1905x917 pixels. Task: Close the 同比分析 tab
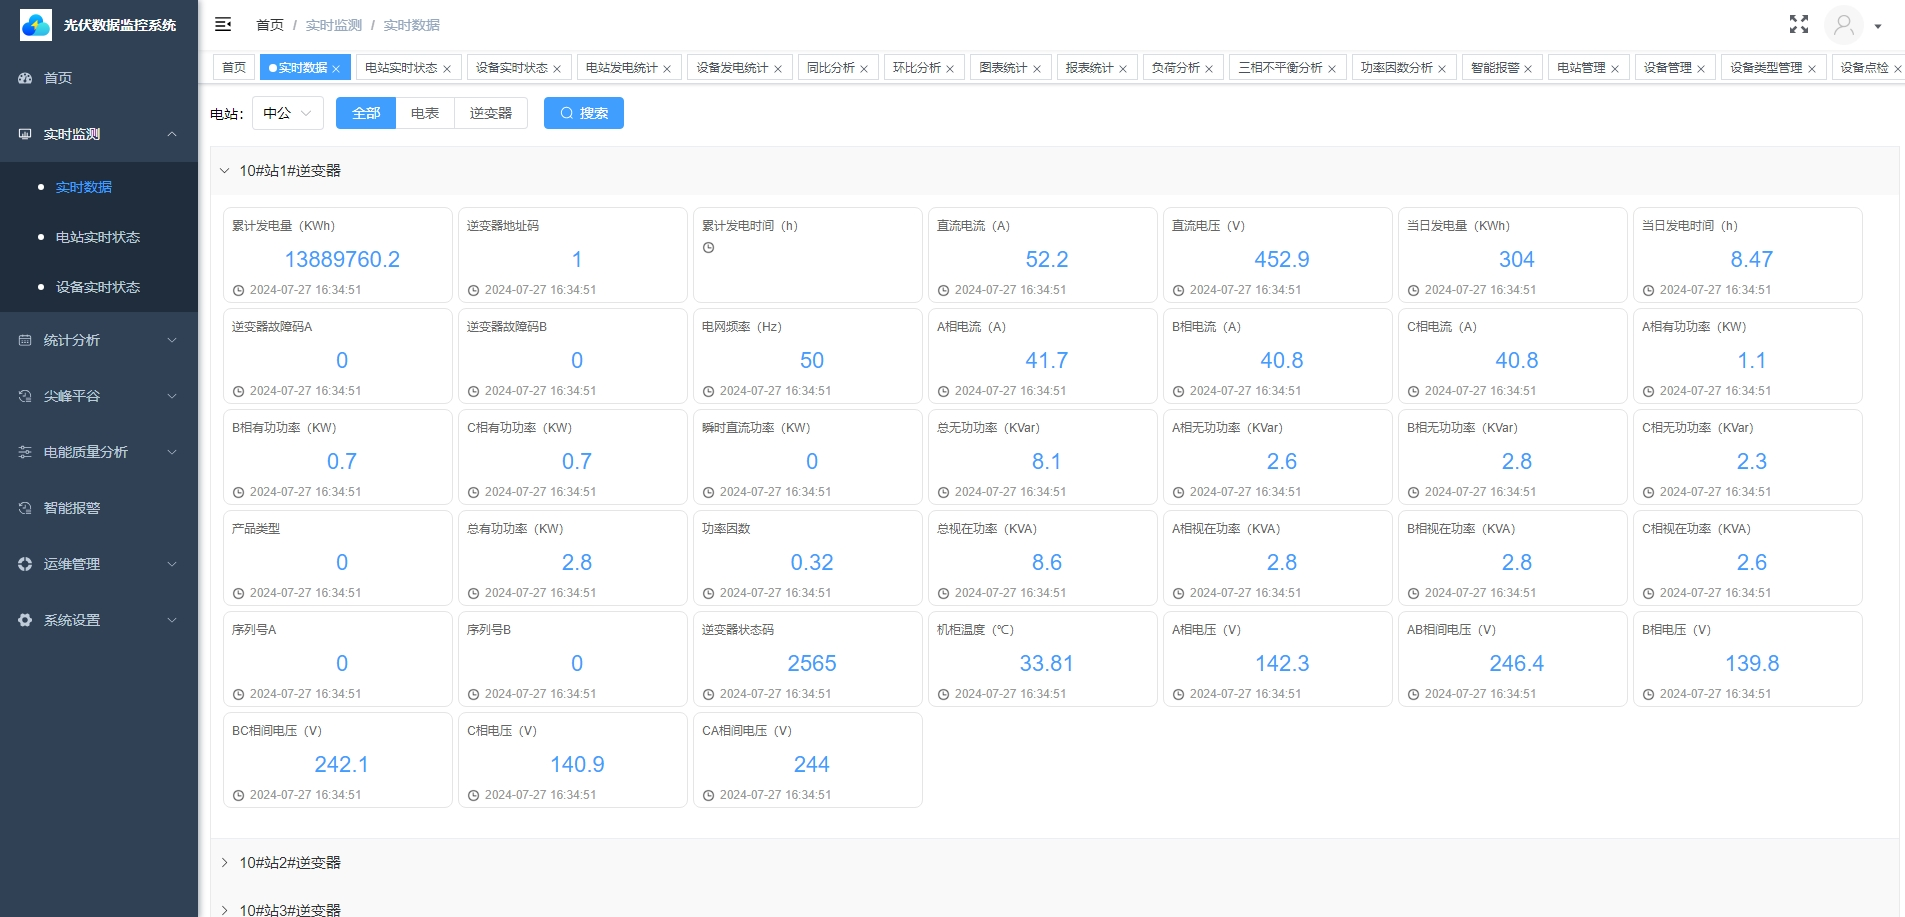(864, 69)
